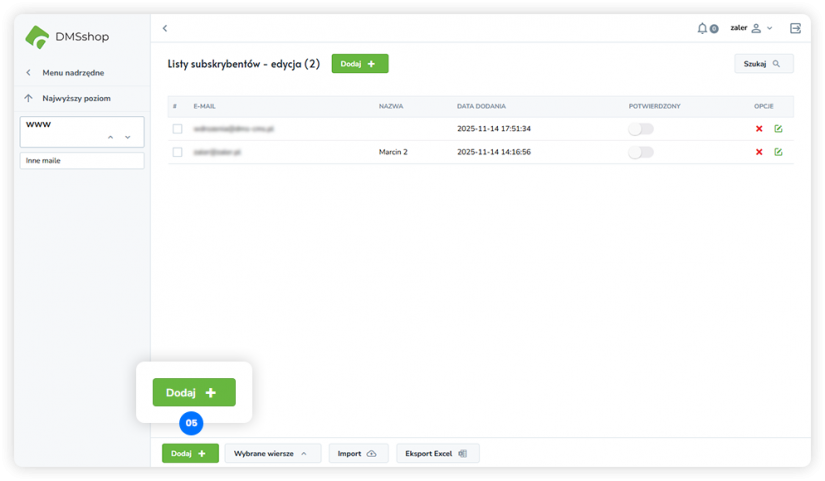This screenshot has width=825, height=481.
Task: Edit the Marcin 2 subscriber row
Action: (778, 152)
